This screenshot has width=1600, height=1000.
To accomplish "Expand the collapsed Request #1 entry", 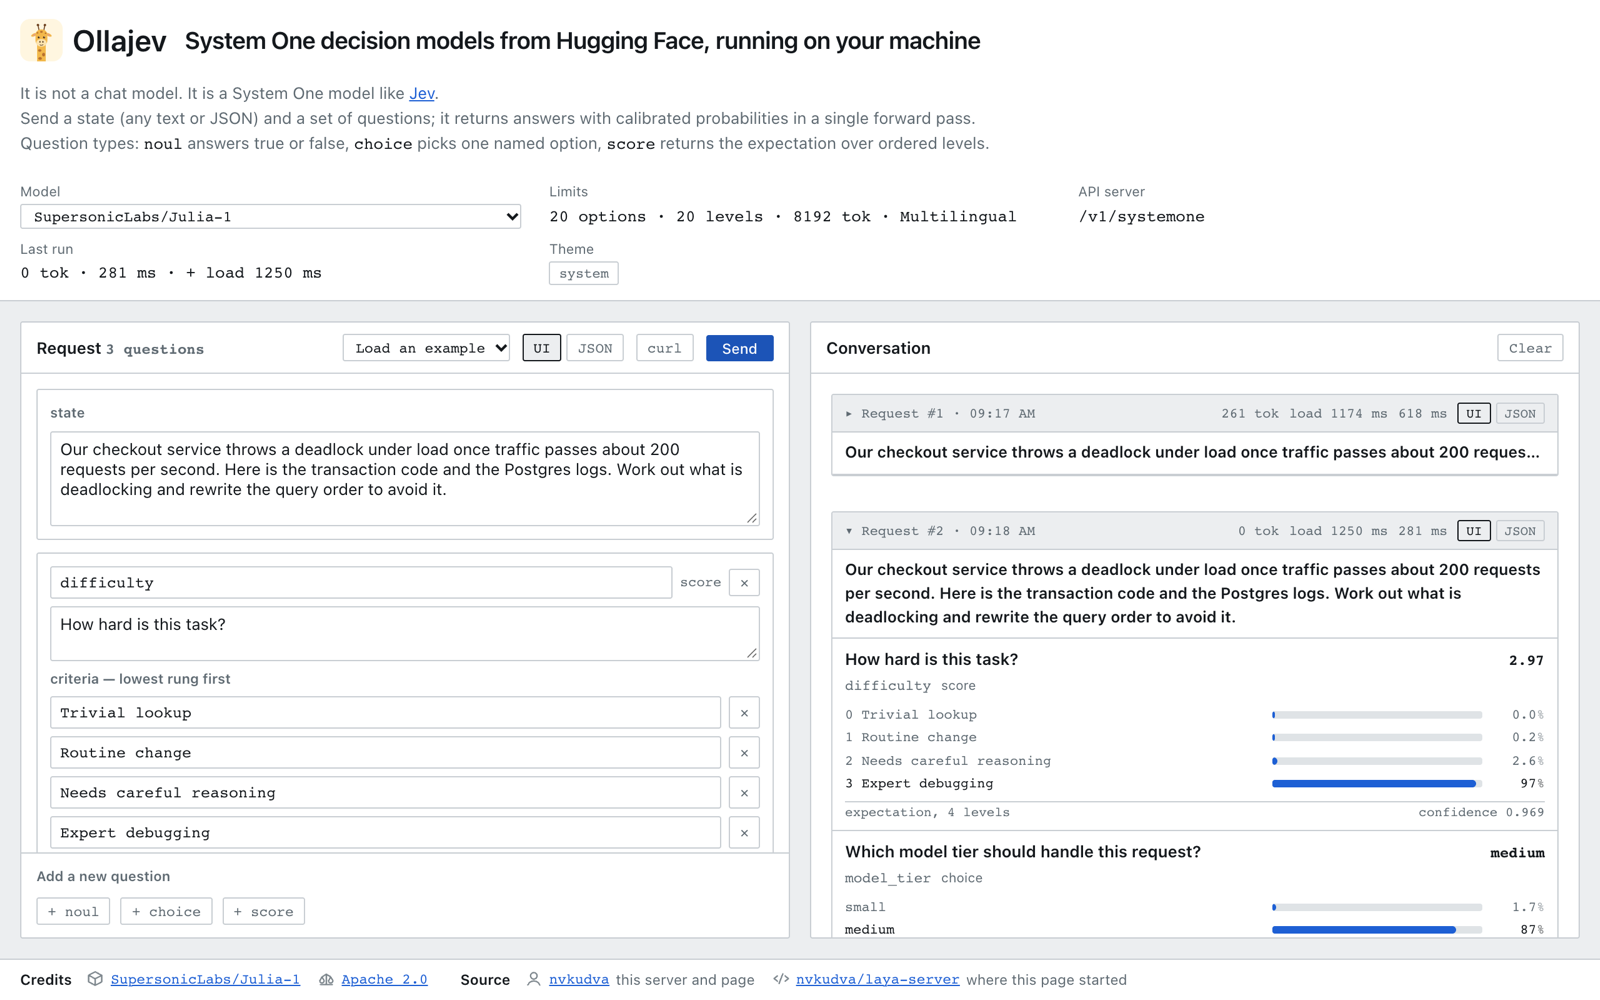I will (x=849, y=413).
